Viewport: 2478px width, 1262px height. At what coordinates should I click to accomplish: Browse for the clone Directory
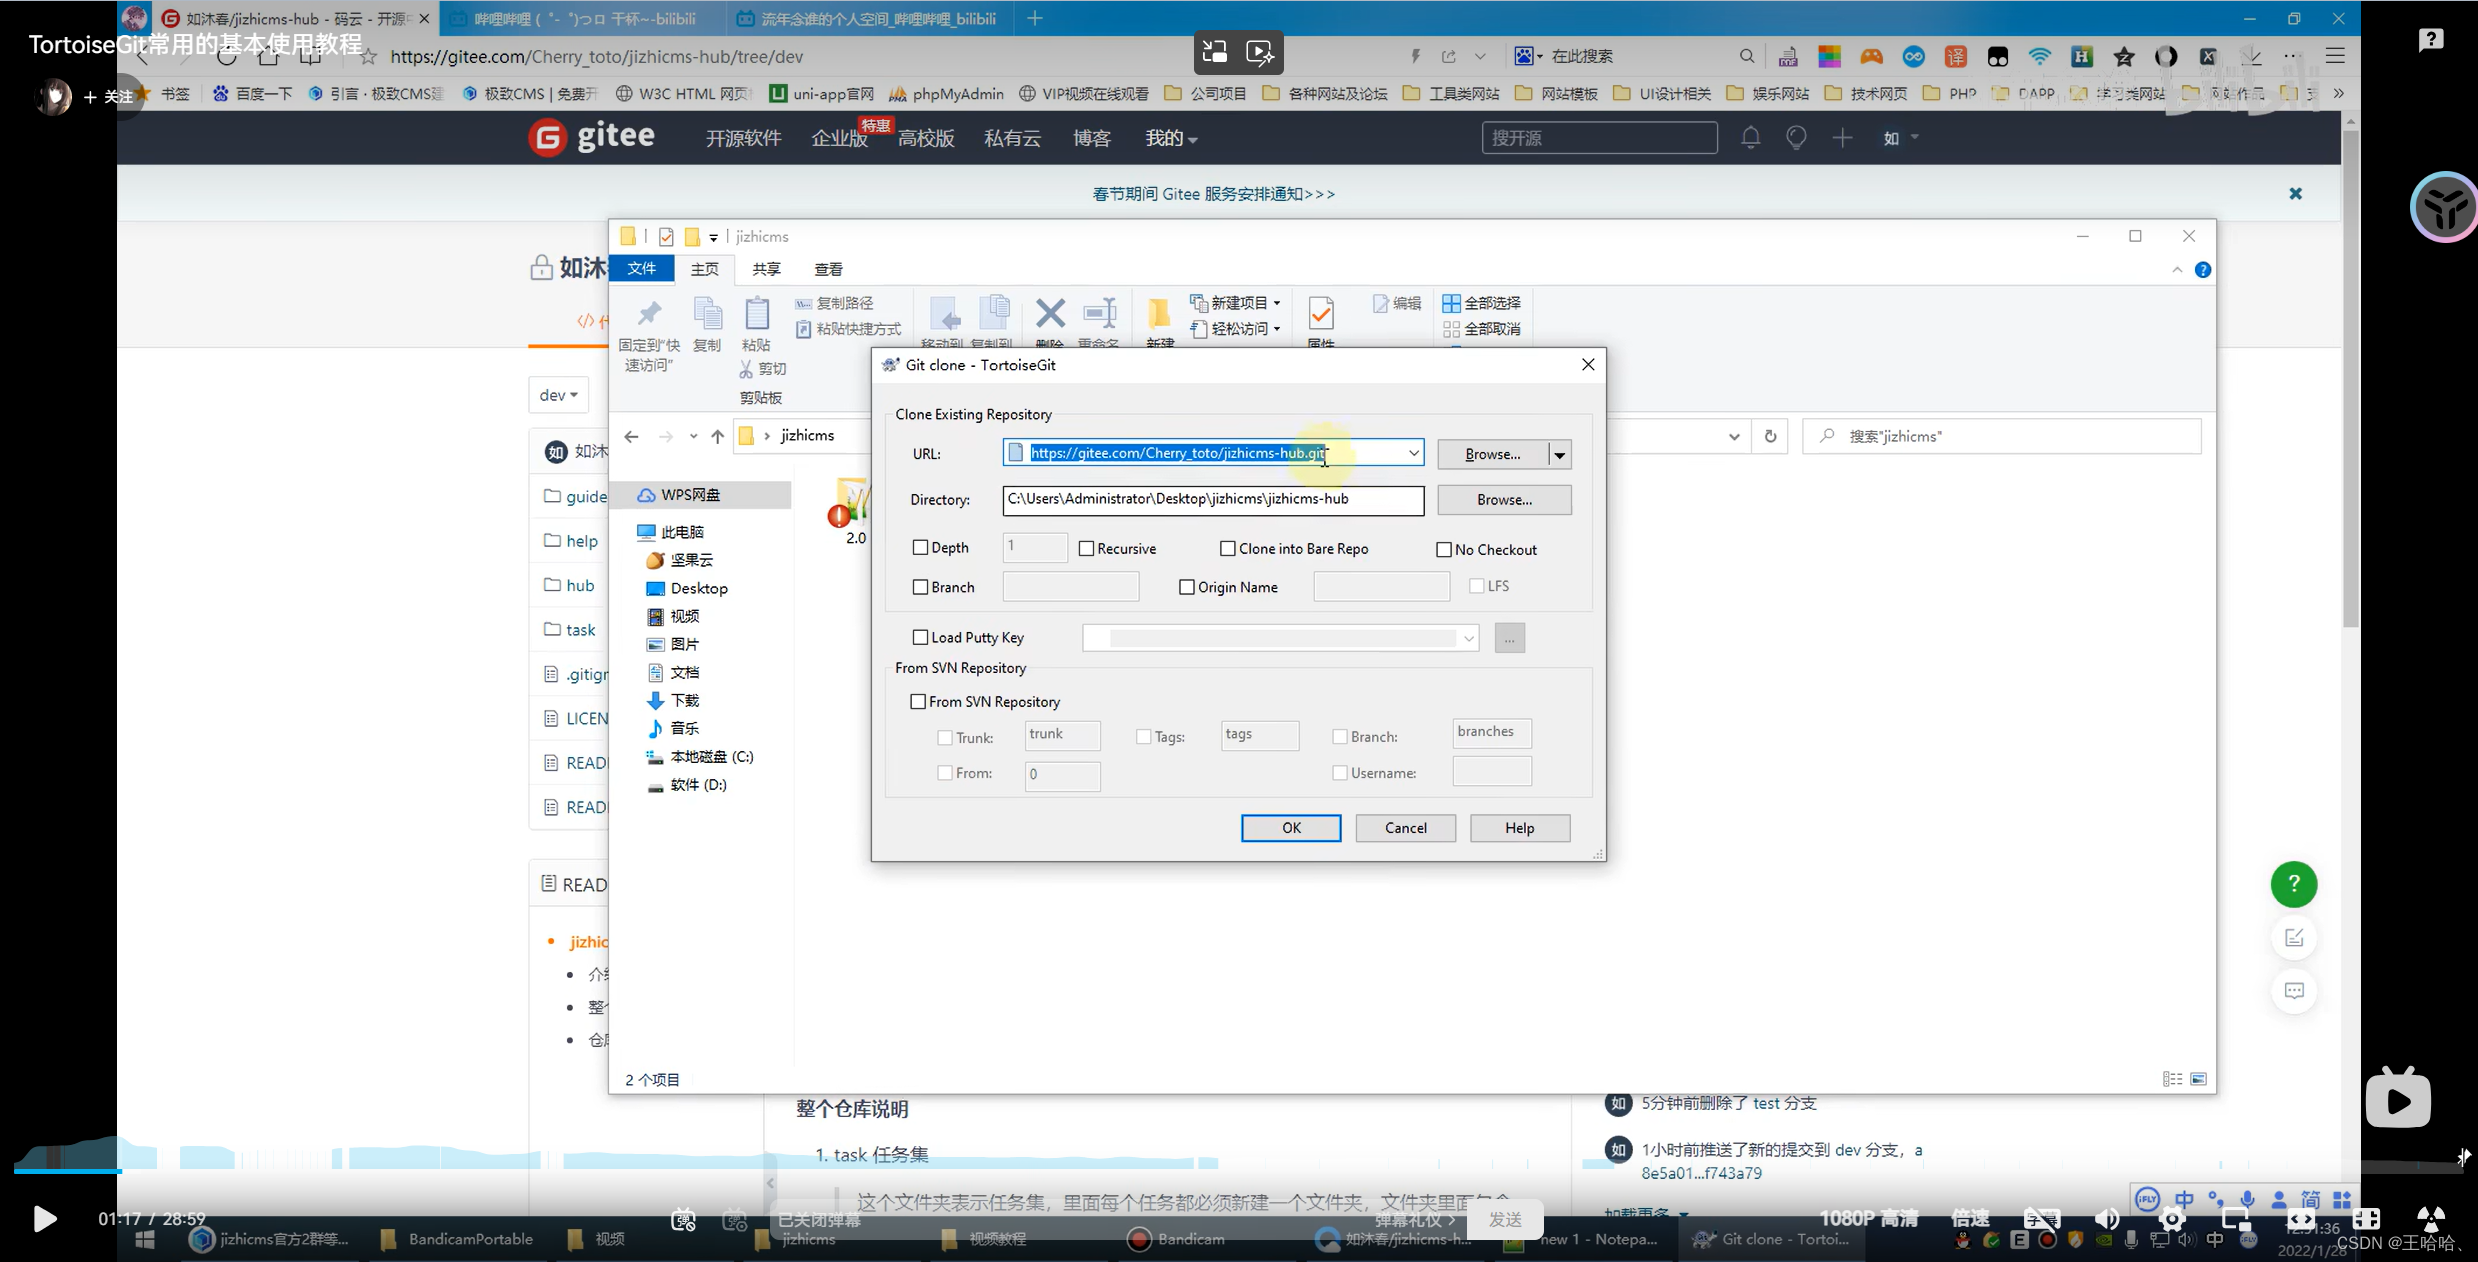pyautogui.click(x=1504, y=500)
